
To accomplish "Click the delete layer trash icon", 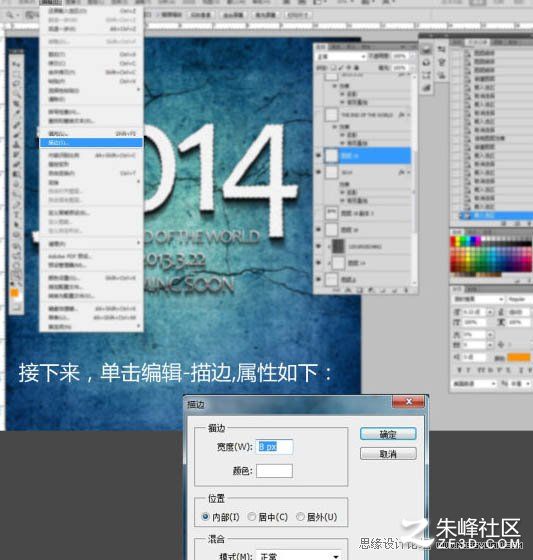I will pos(406,291).
